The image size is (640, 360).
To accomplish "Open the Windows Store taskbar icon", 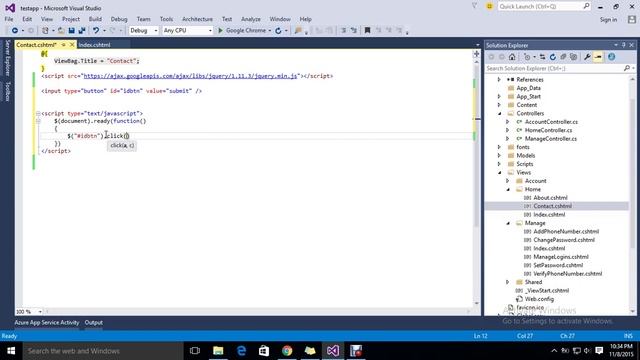I will 264,351.
